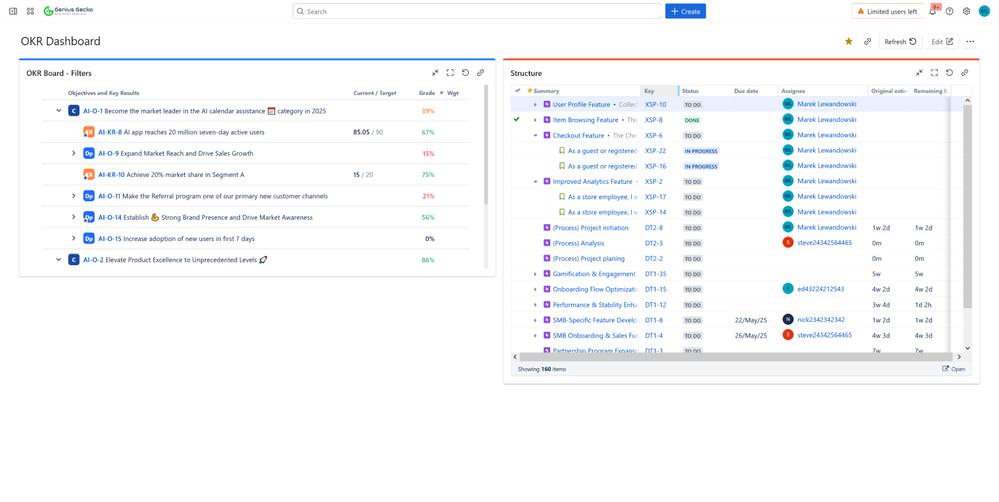This screenshot has height=502, width=999.
Task: Click the epic icon of User Profile Feature
Action: (547, 104)
